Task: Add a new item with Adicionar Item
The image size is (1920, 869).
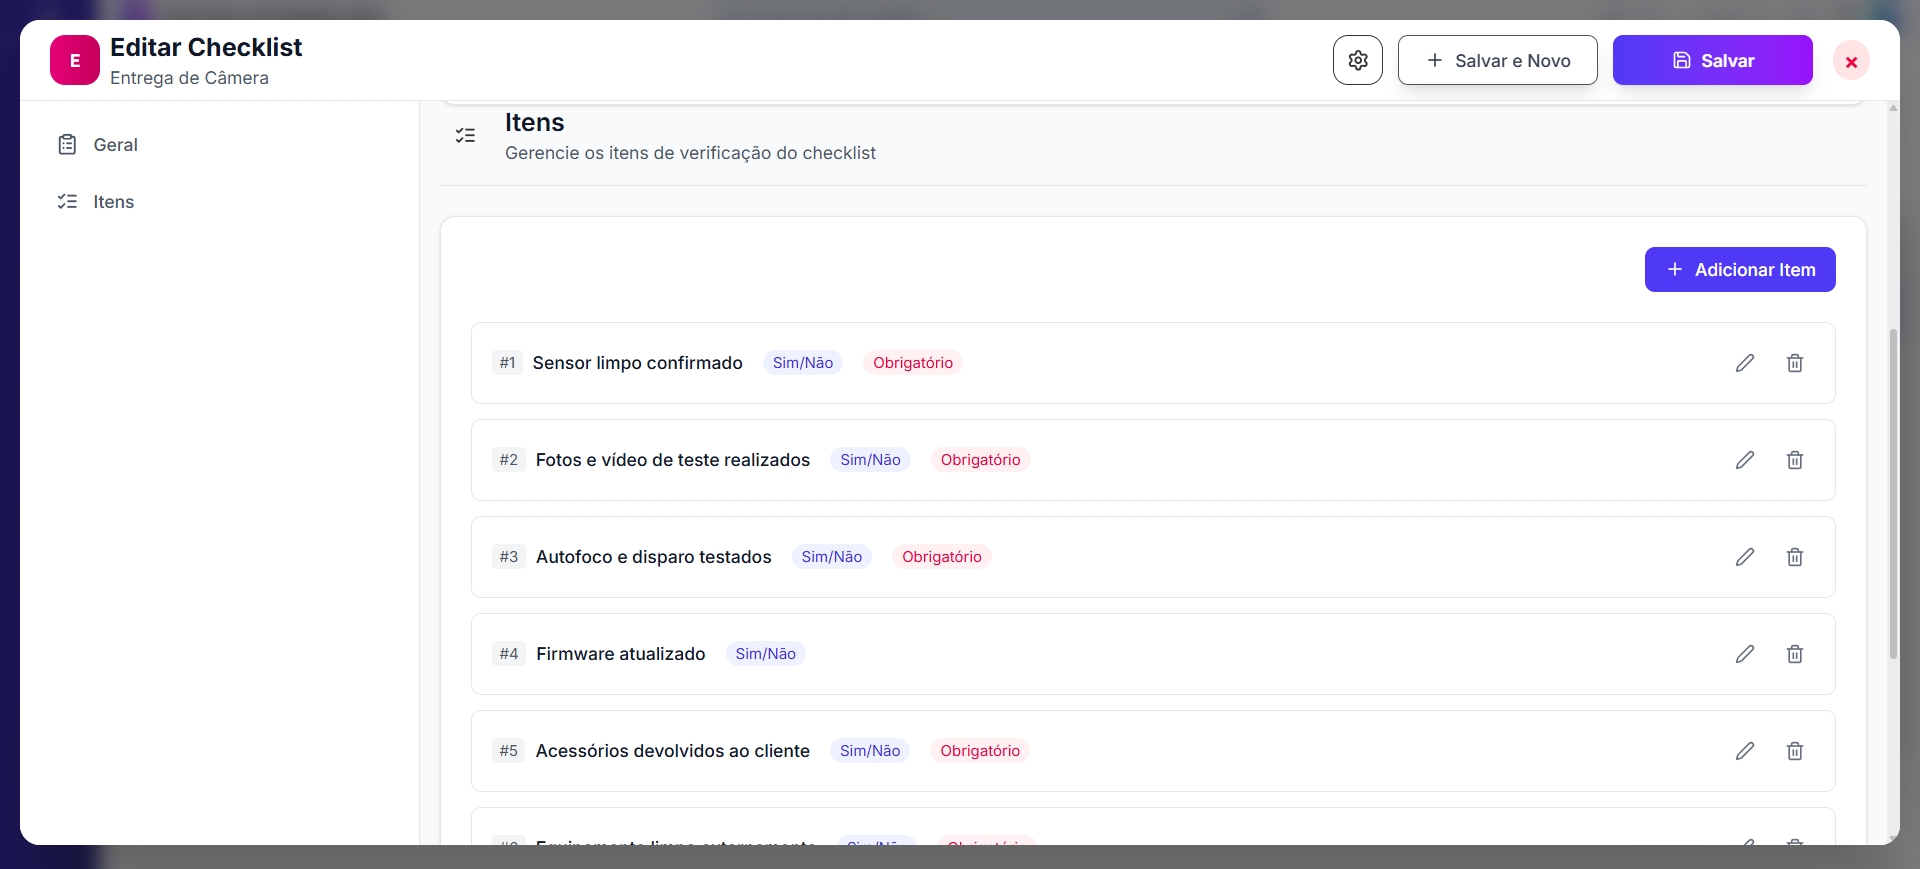Action: pyautogui.click(x=1739, y=270)
